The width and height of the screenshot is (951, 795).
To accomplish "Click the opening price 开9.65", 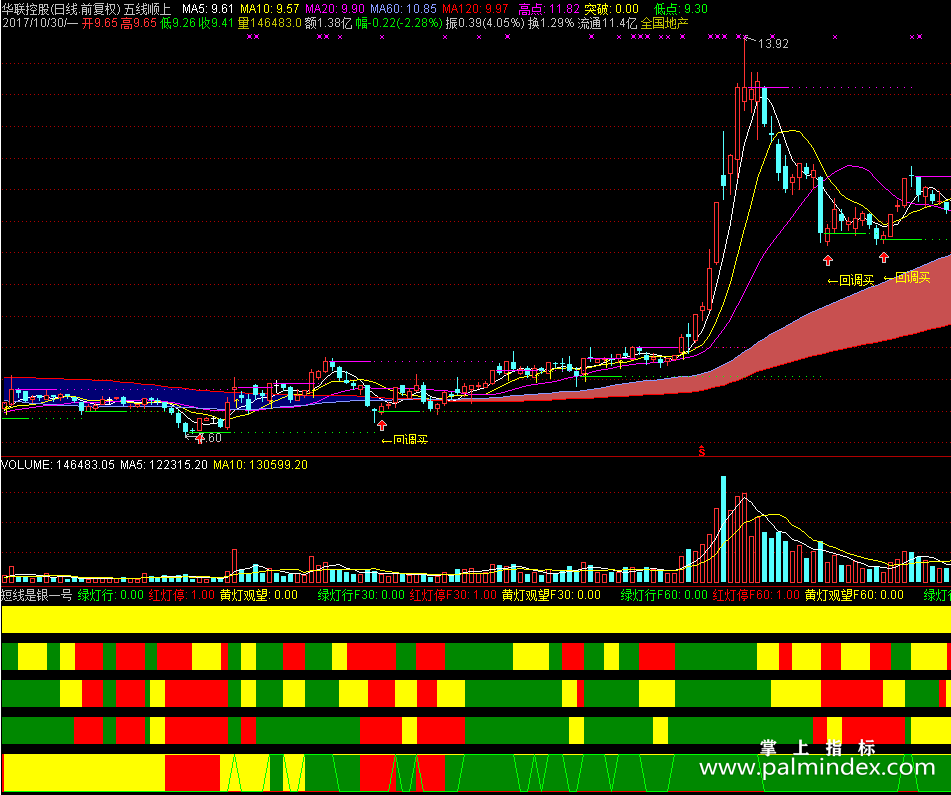I will [99, 23].
